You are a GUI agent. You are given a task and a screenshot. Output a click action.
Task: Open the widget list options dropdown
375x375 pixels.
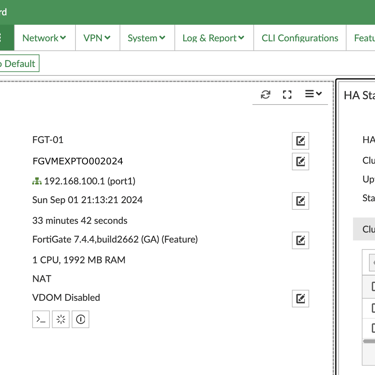(x=313, y=94)
